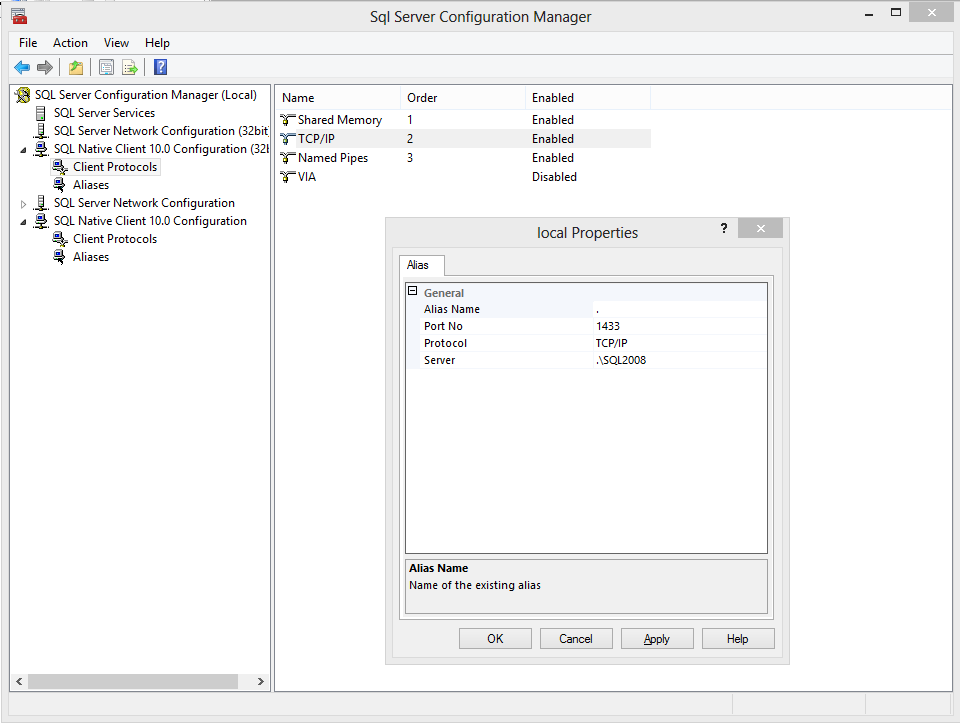
Task: Click the TCP/IP protocol icon in list
Action: [x=288, y=139]
